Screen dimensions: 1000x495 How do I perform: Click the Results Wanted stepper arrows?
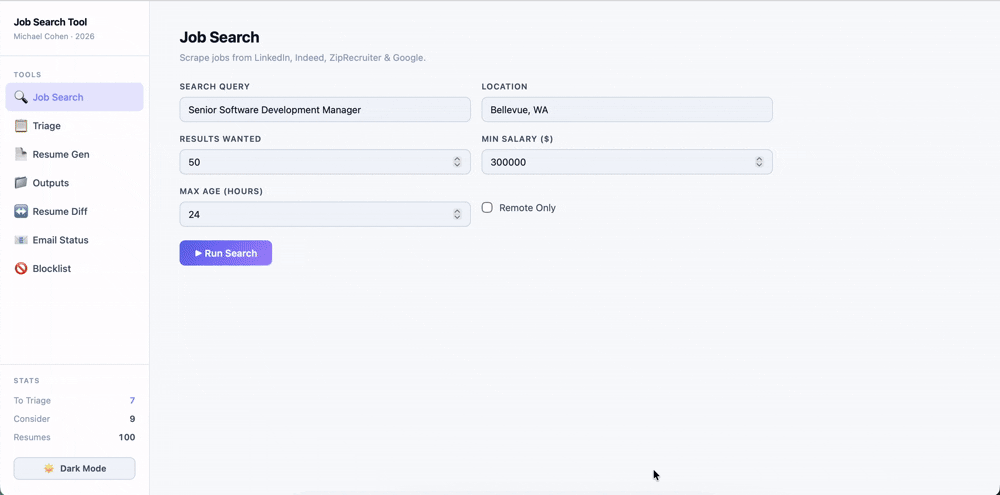pyautogui.click(x=457, y=162)
